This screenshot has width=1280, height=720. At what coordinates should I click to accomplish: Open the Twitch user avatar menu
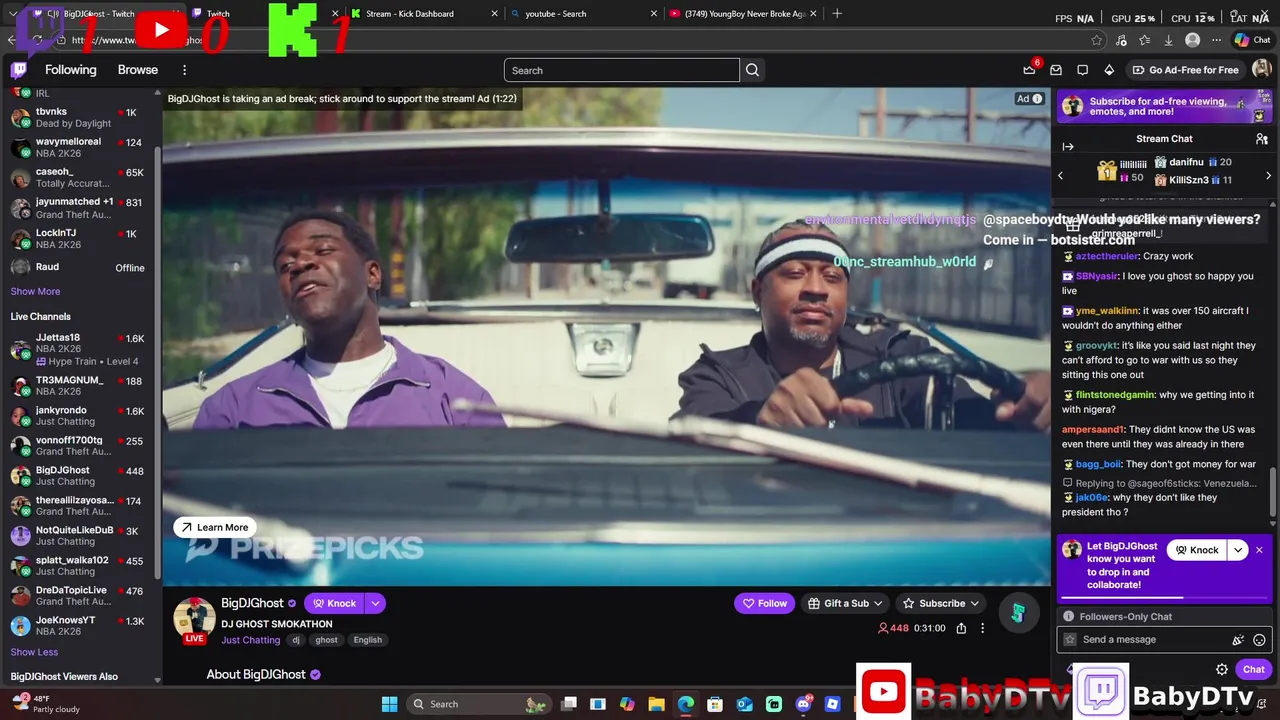click(x=1261, y=70)
